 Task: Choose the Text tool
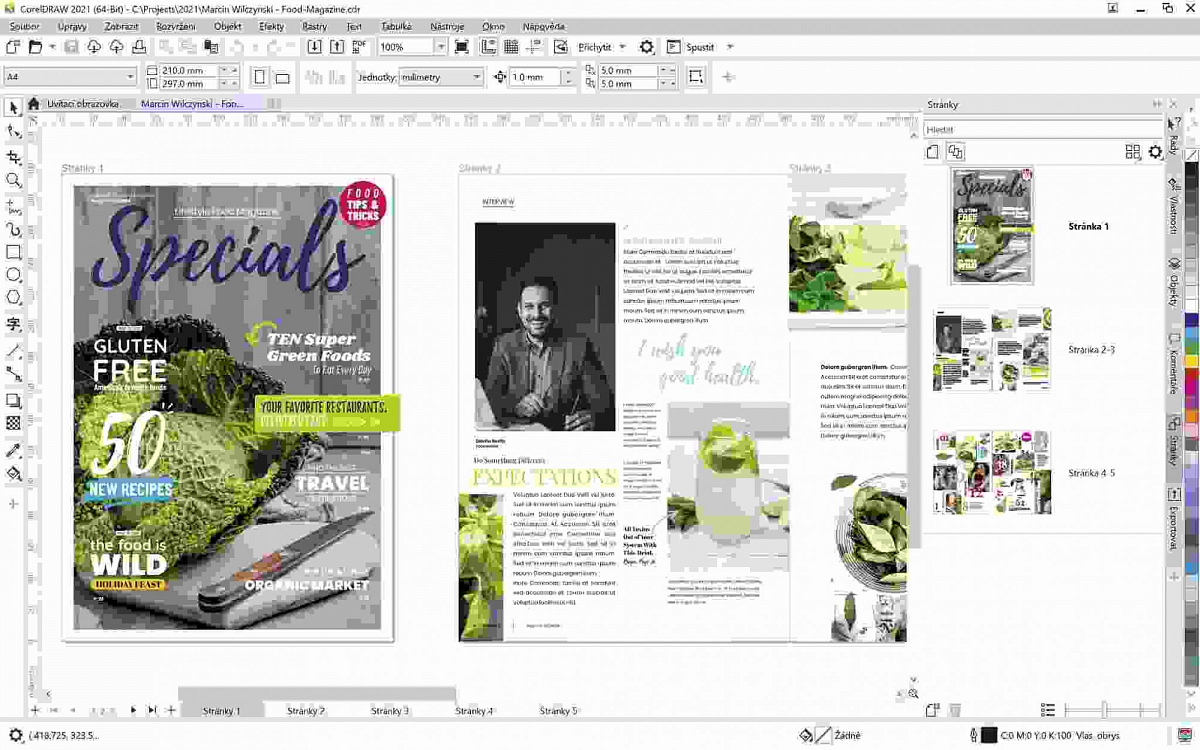[x=14, y=323]
